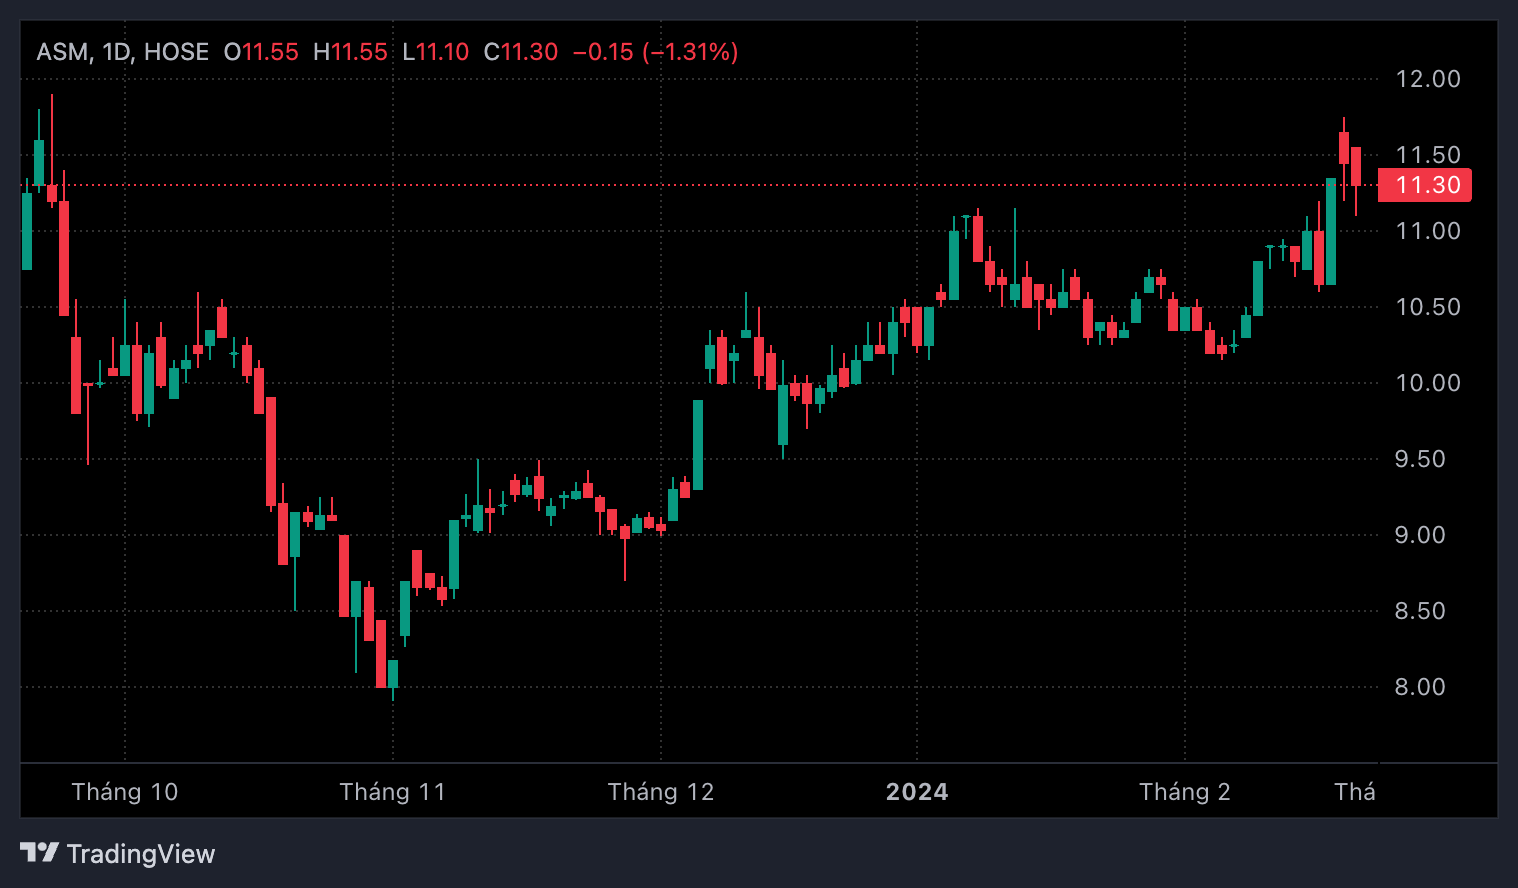Click the Tháng 11 time axis label

coord(392,792)
